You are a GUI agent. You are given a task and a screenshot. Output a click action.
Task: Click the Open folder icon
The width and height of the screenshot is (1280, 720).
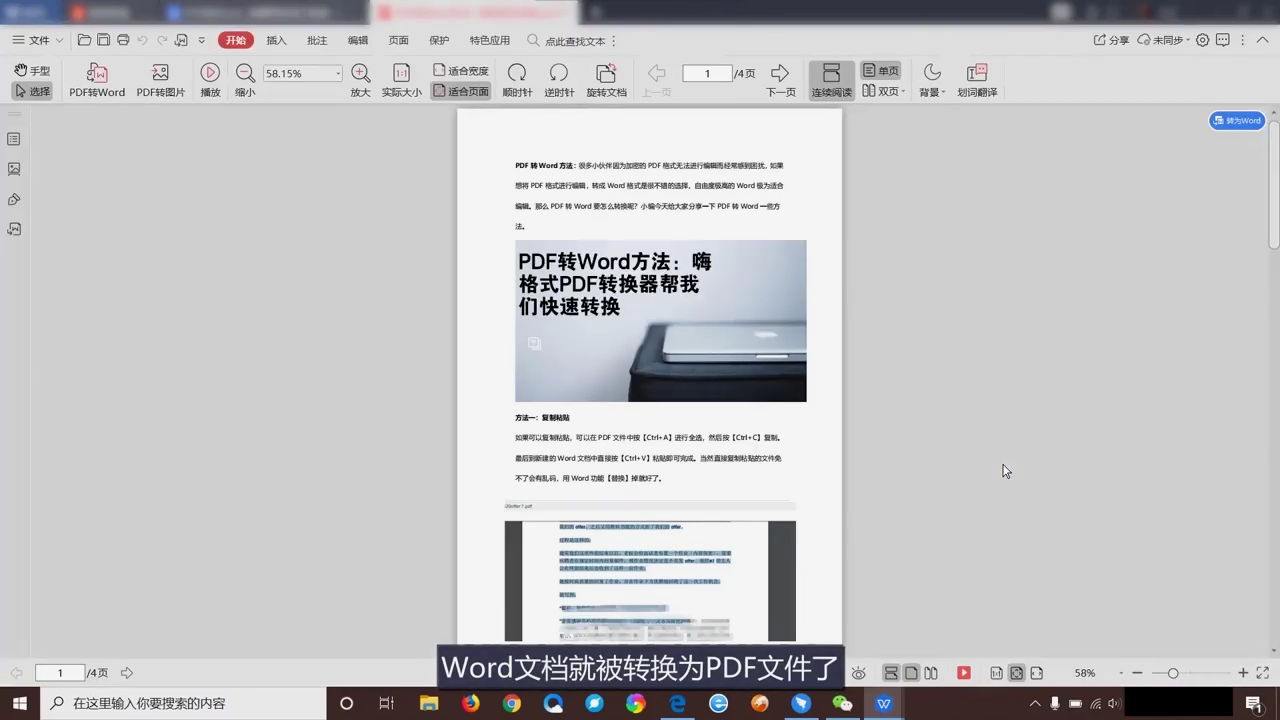pos(84,40)
